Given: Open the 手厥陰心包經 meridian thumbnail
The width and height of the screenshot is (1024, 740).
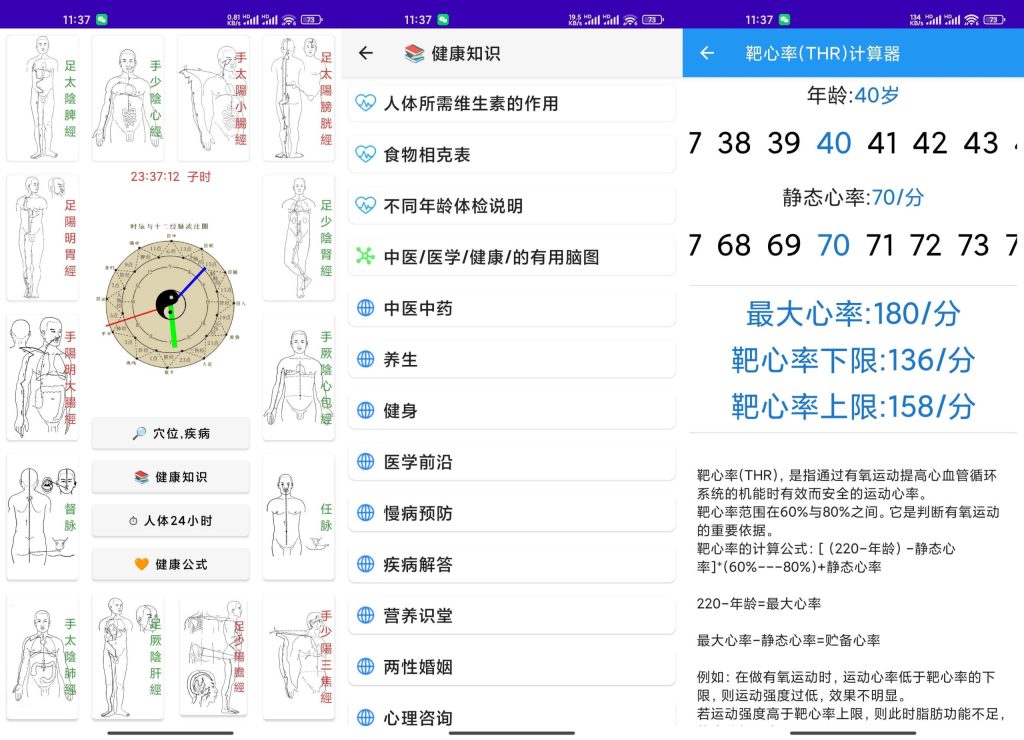Looking at the screenshot, I should 298,377.
